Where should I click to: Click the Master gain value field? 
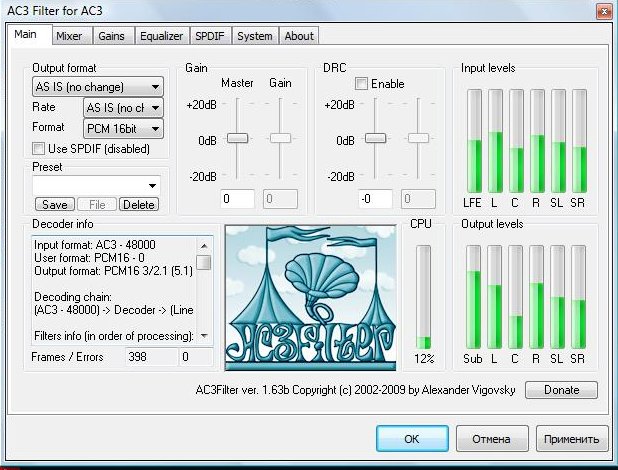(x=237, y=199)
